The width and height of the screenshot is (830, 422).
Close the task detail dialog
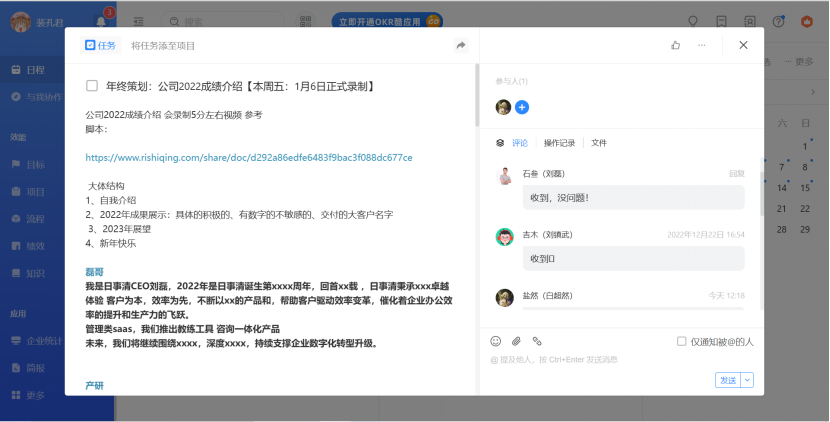tap(743, 45)
